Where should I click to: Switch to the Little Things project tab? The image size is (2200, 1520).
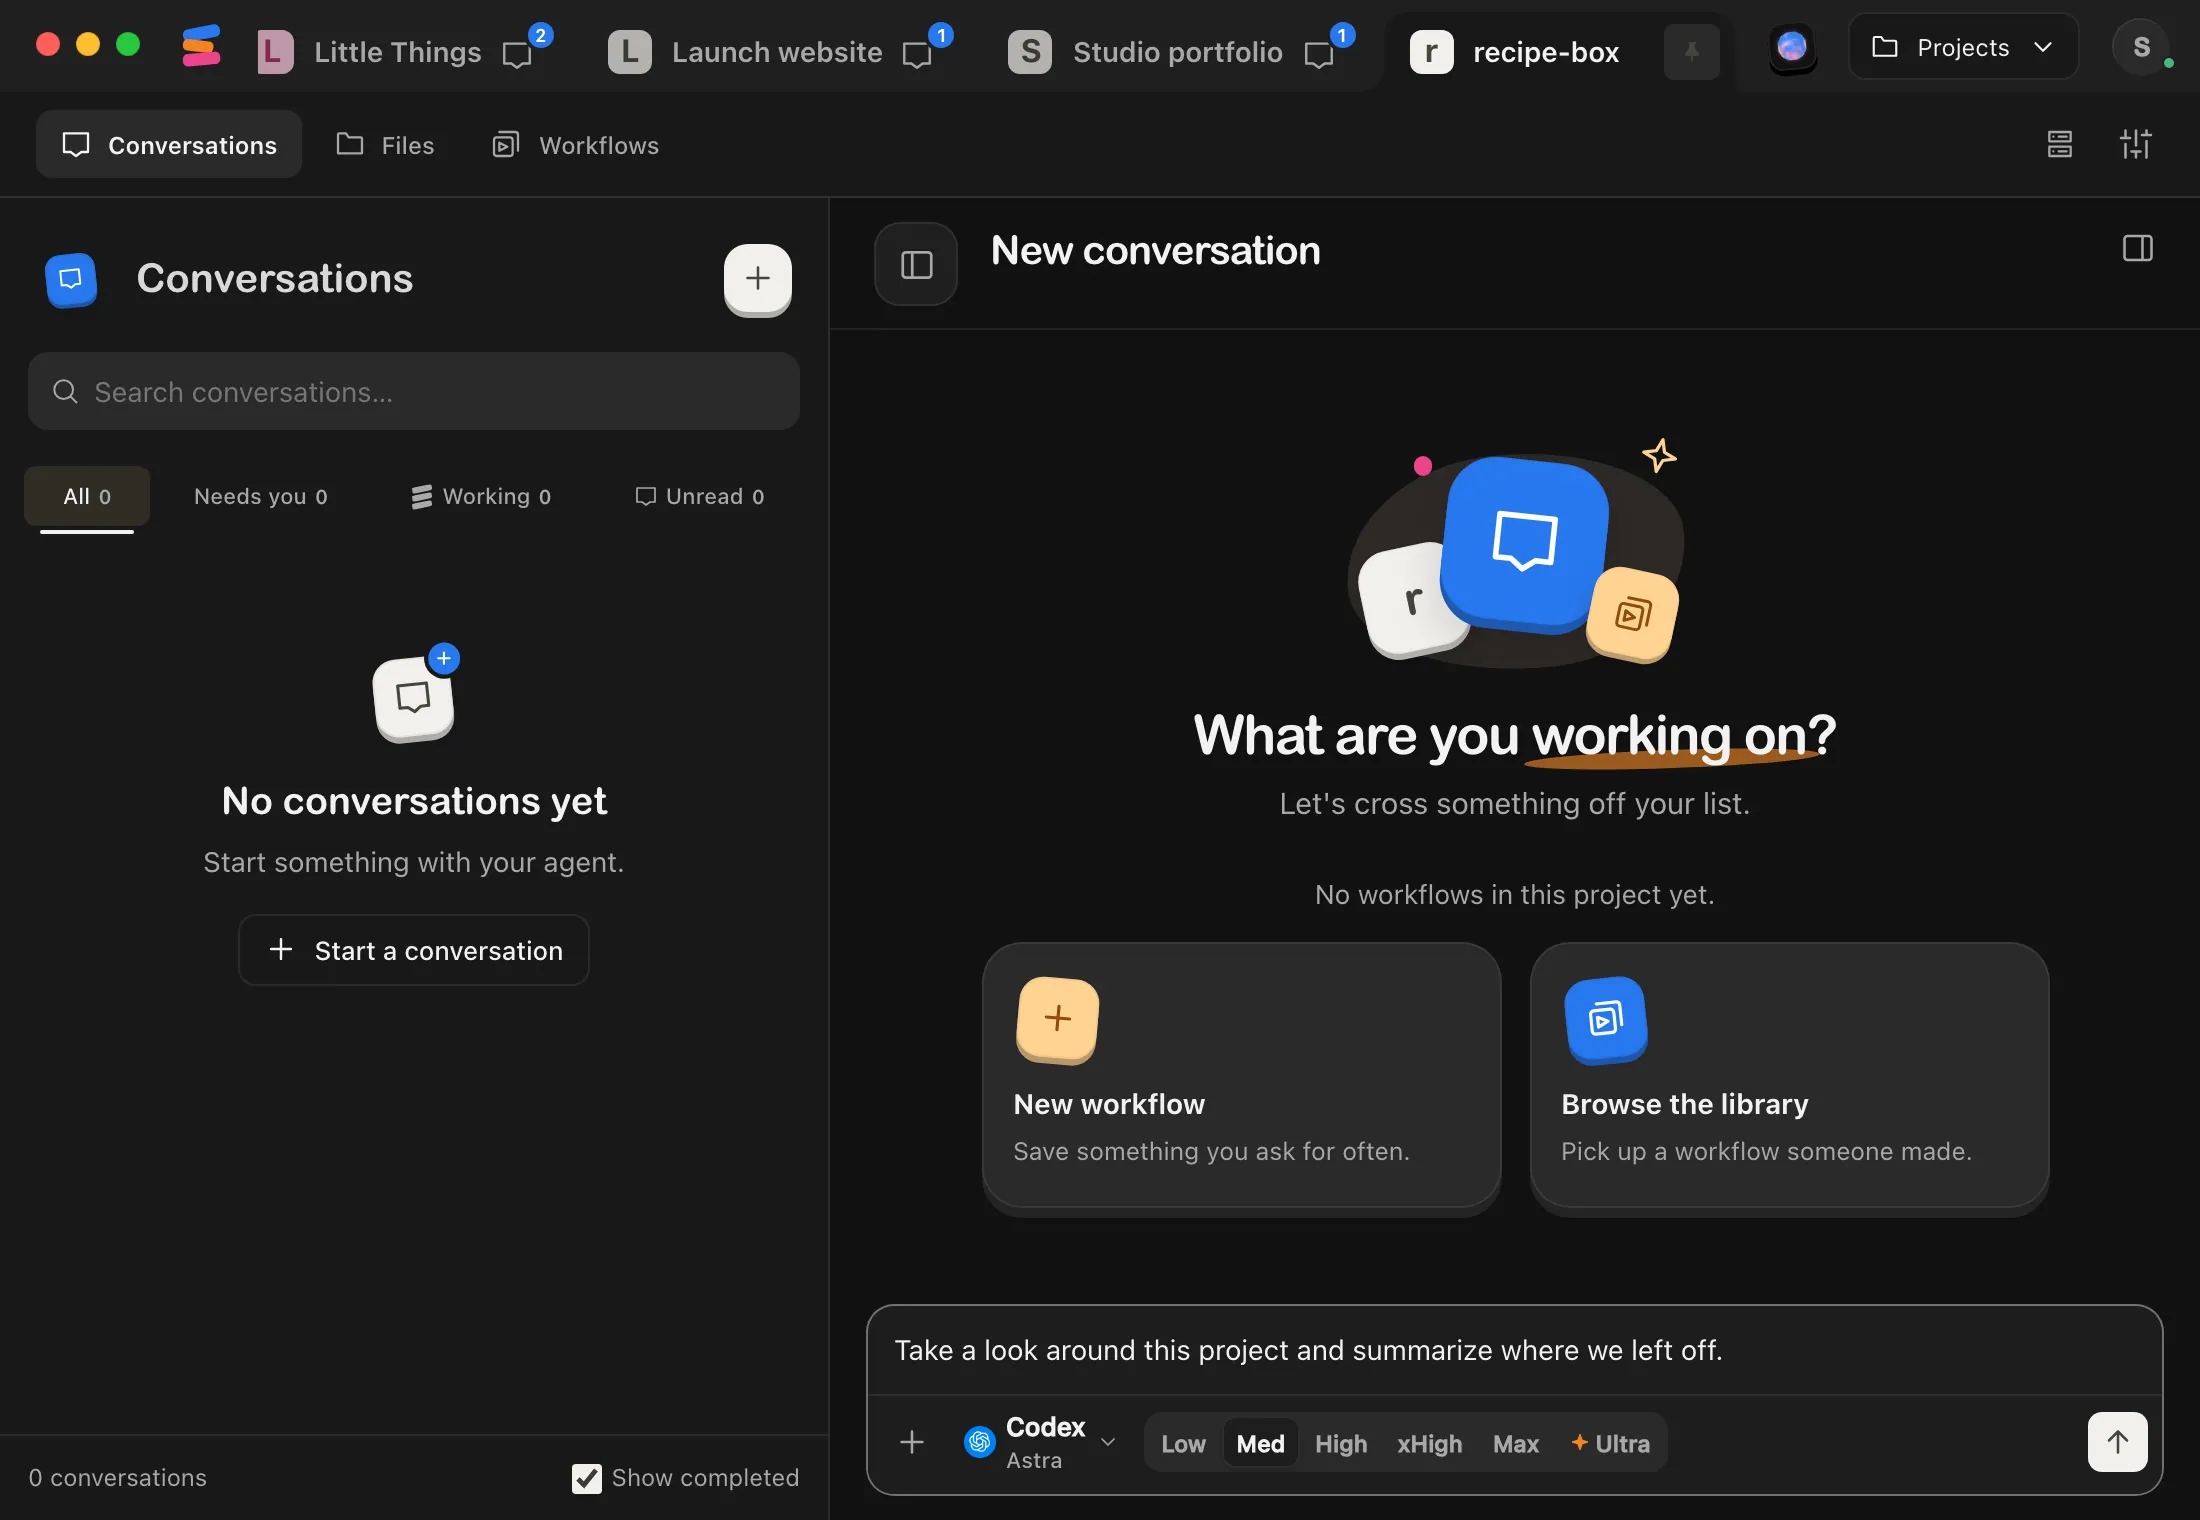[398, 52]
